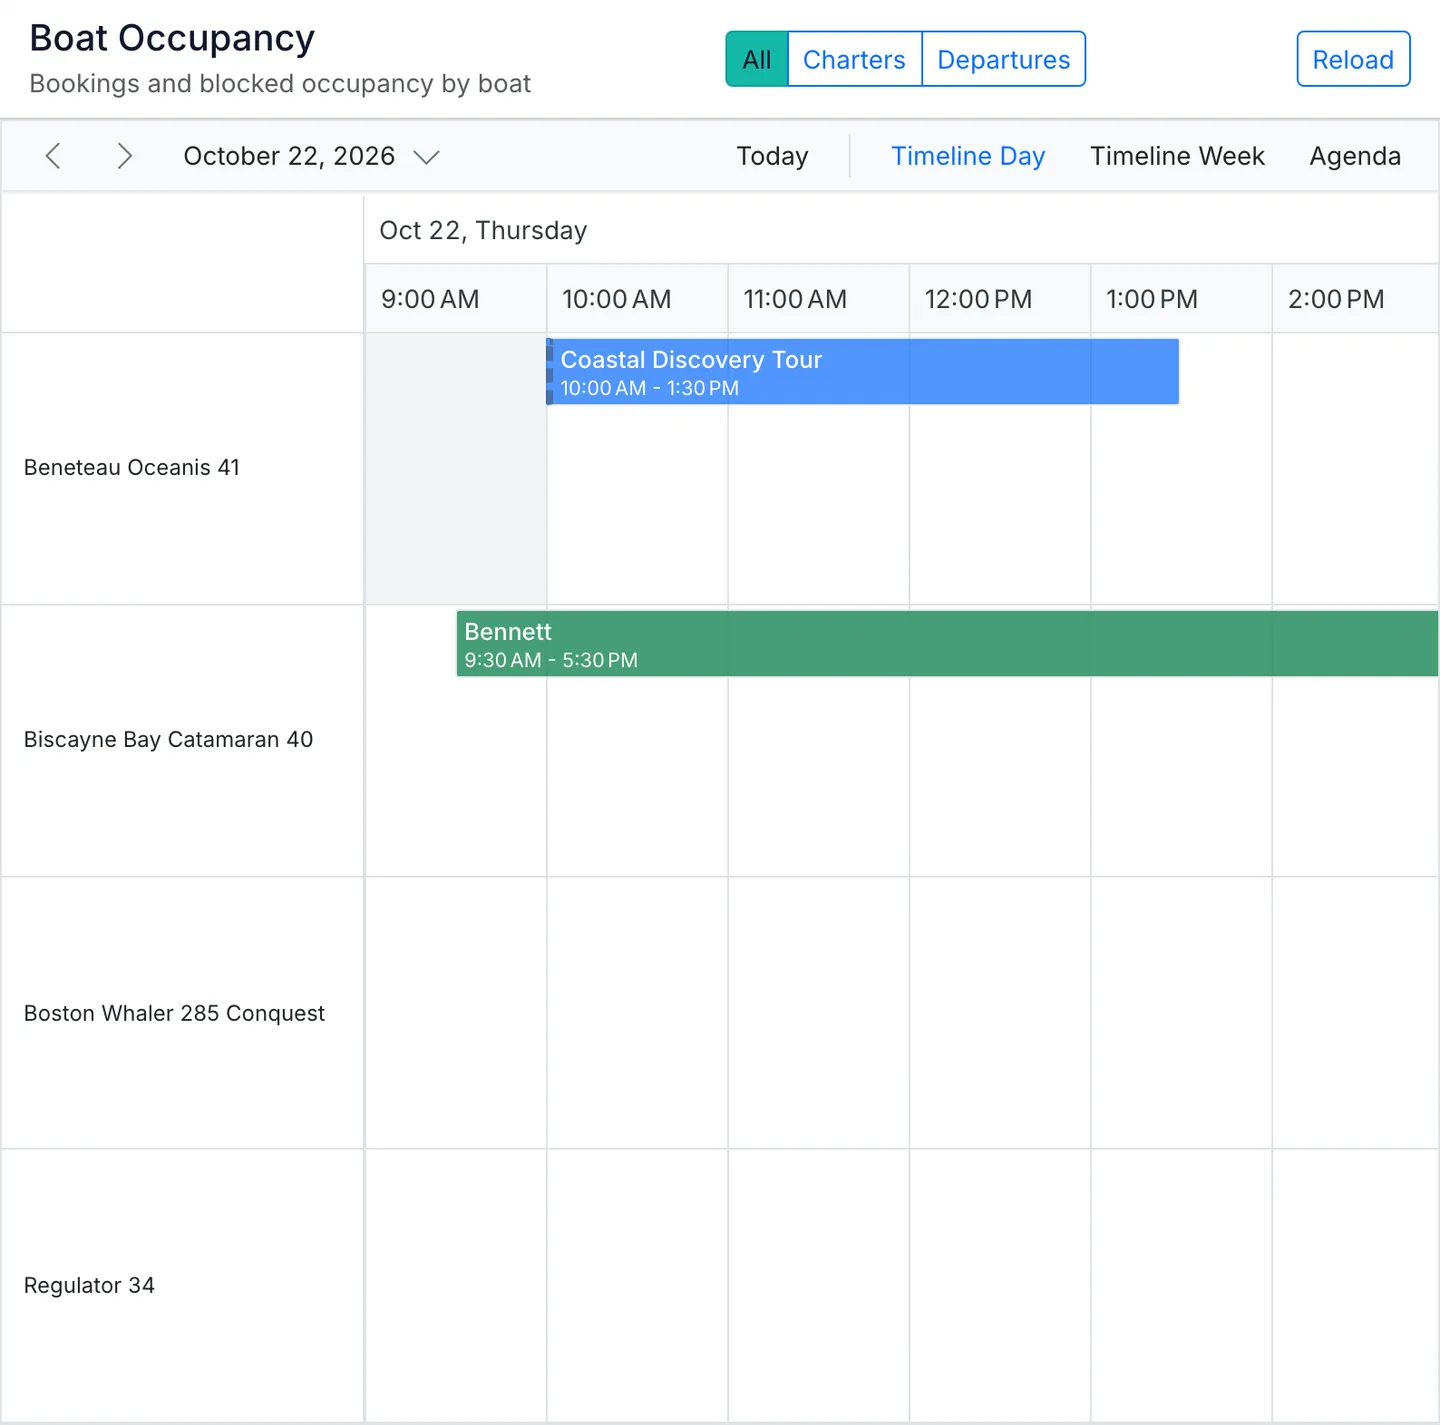Select the Regulator 34 row label
The image size is (1440, 1425).
[x=89, y=1285]
